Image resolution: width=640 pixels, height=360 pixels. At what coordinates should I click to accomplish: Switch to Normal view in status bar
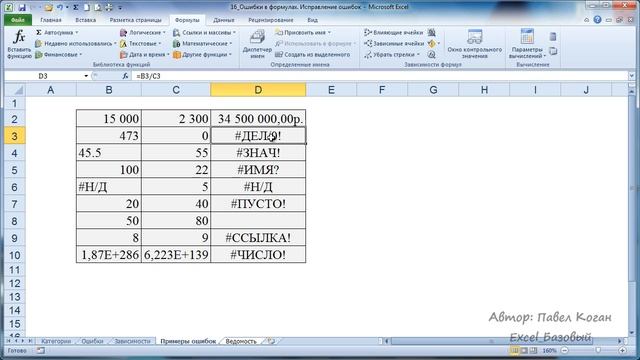pos(515,351)
